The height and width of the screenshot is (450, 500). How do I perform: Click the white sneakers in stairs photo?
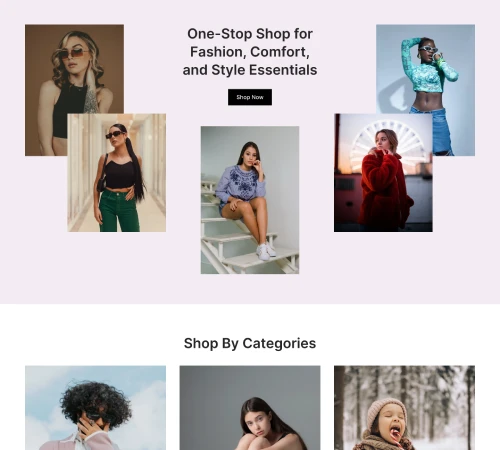[x=266, y=251]
